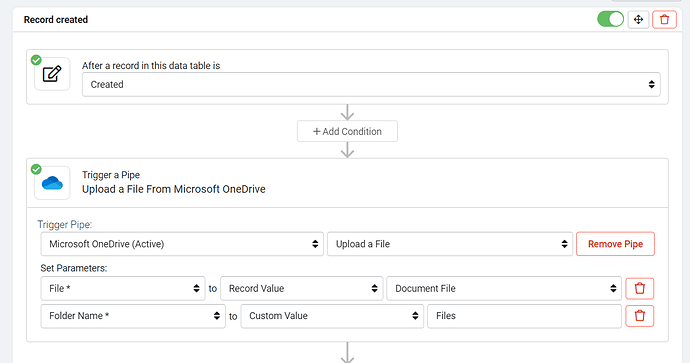This screenshot has width=690, height=363.
Task: Click the Upload a File From Microsoft OneDrive heading
Action: tap(174, 189)
